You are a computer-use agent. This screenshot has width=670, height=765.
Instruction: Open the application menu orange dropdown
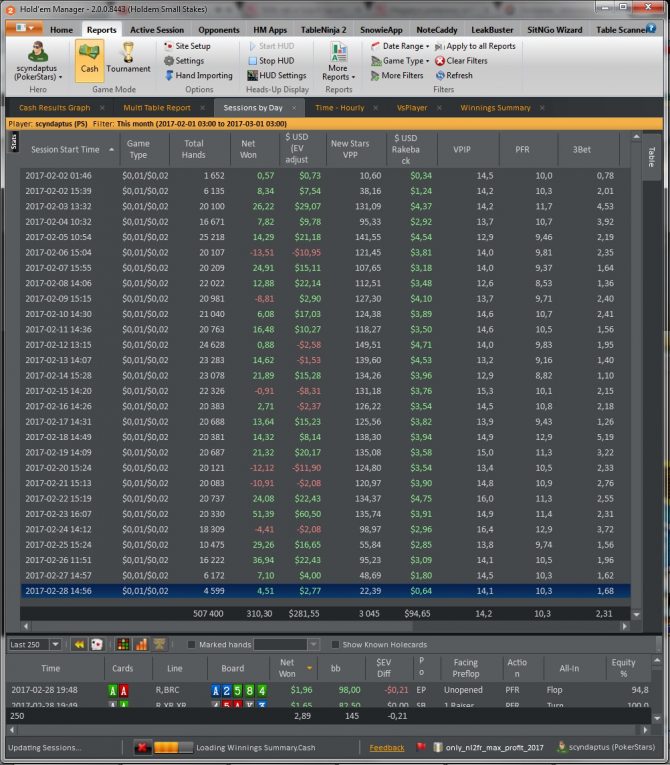pyautogui.click(x=24, y=28)
